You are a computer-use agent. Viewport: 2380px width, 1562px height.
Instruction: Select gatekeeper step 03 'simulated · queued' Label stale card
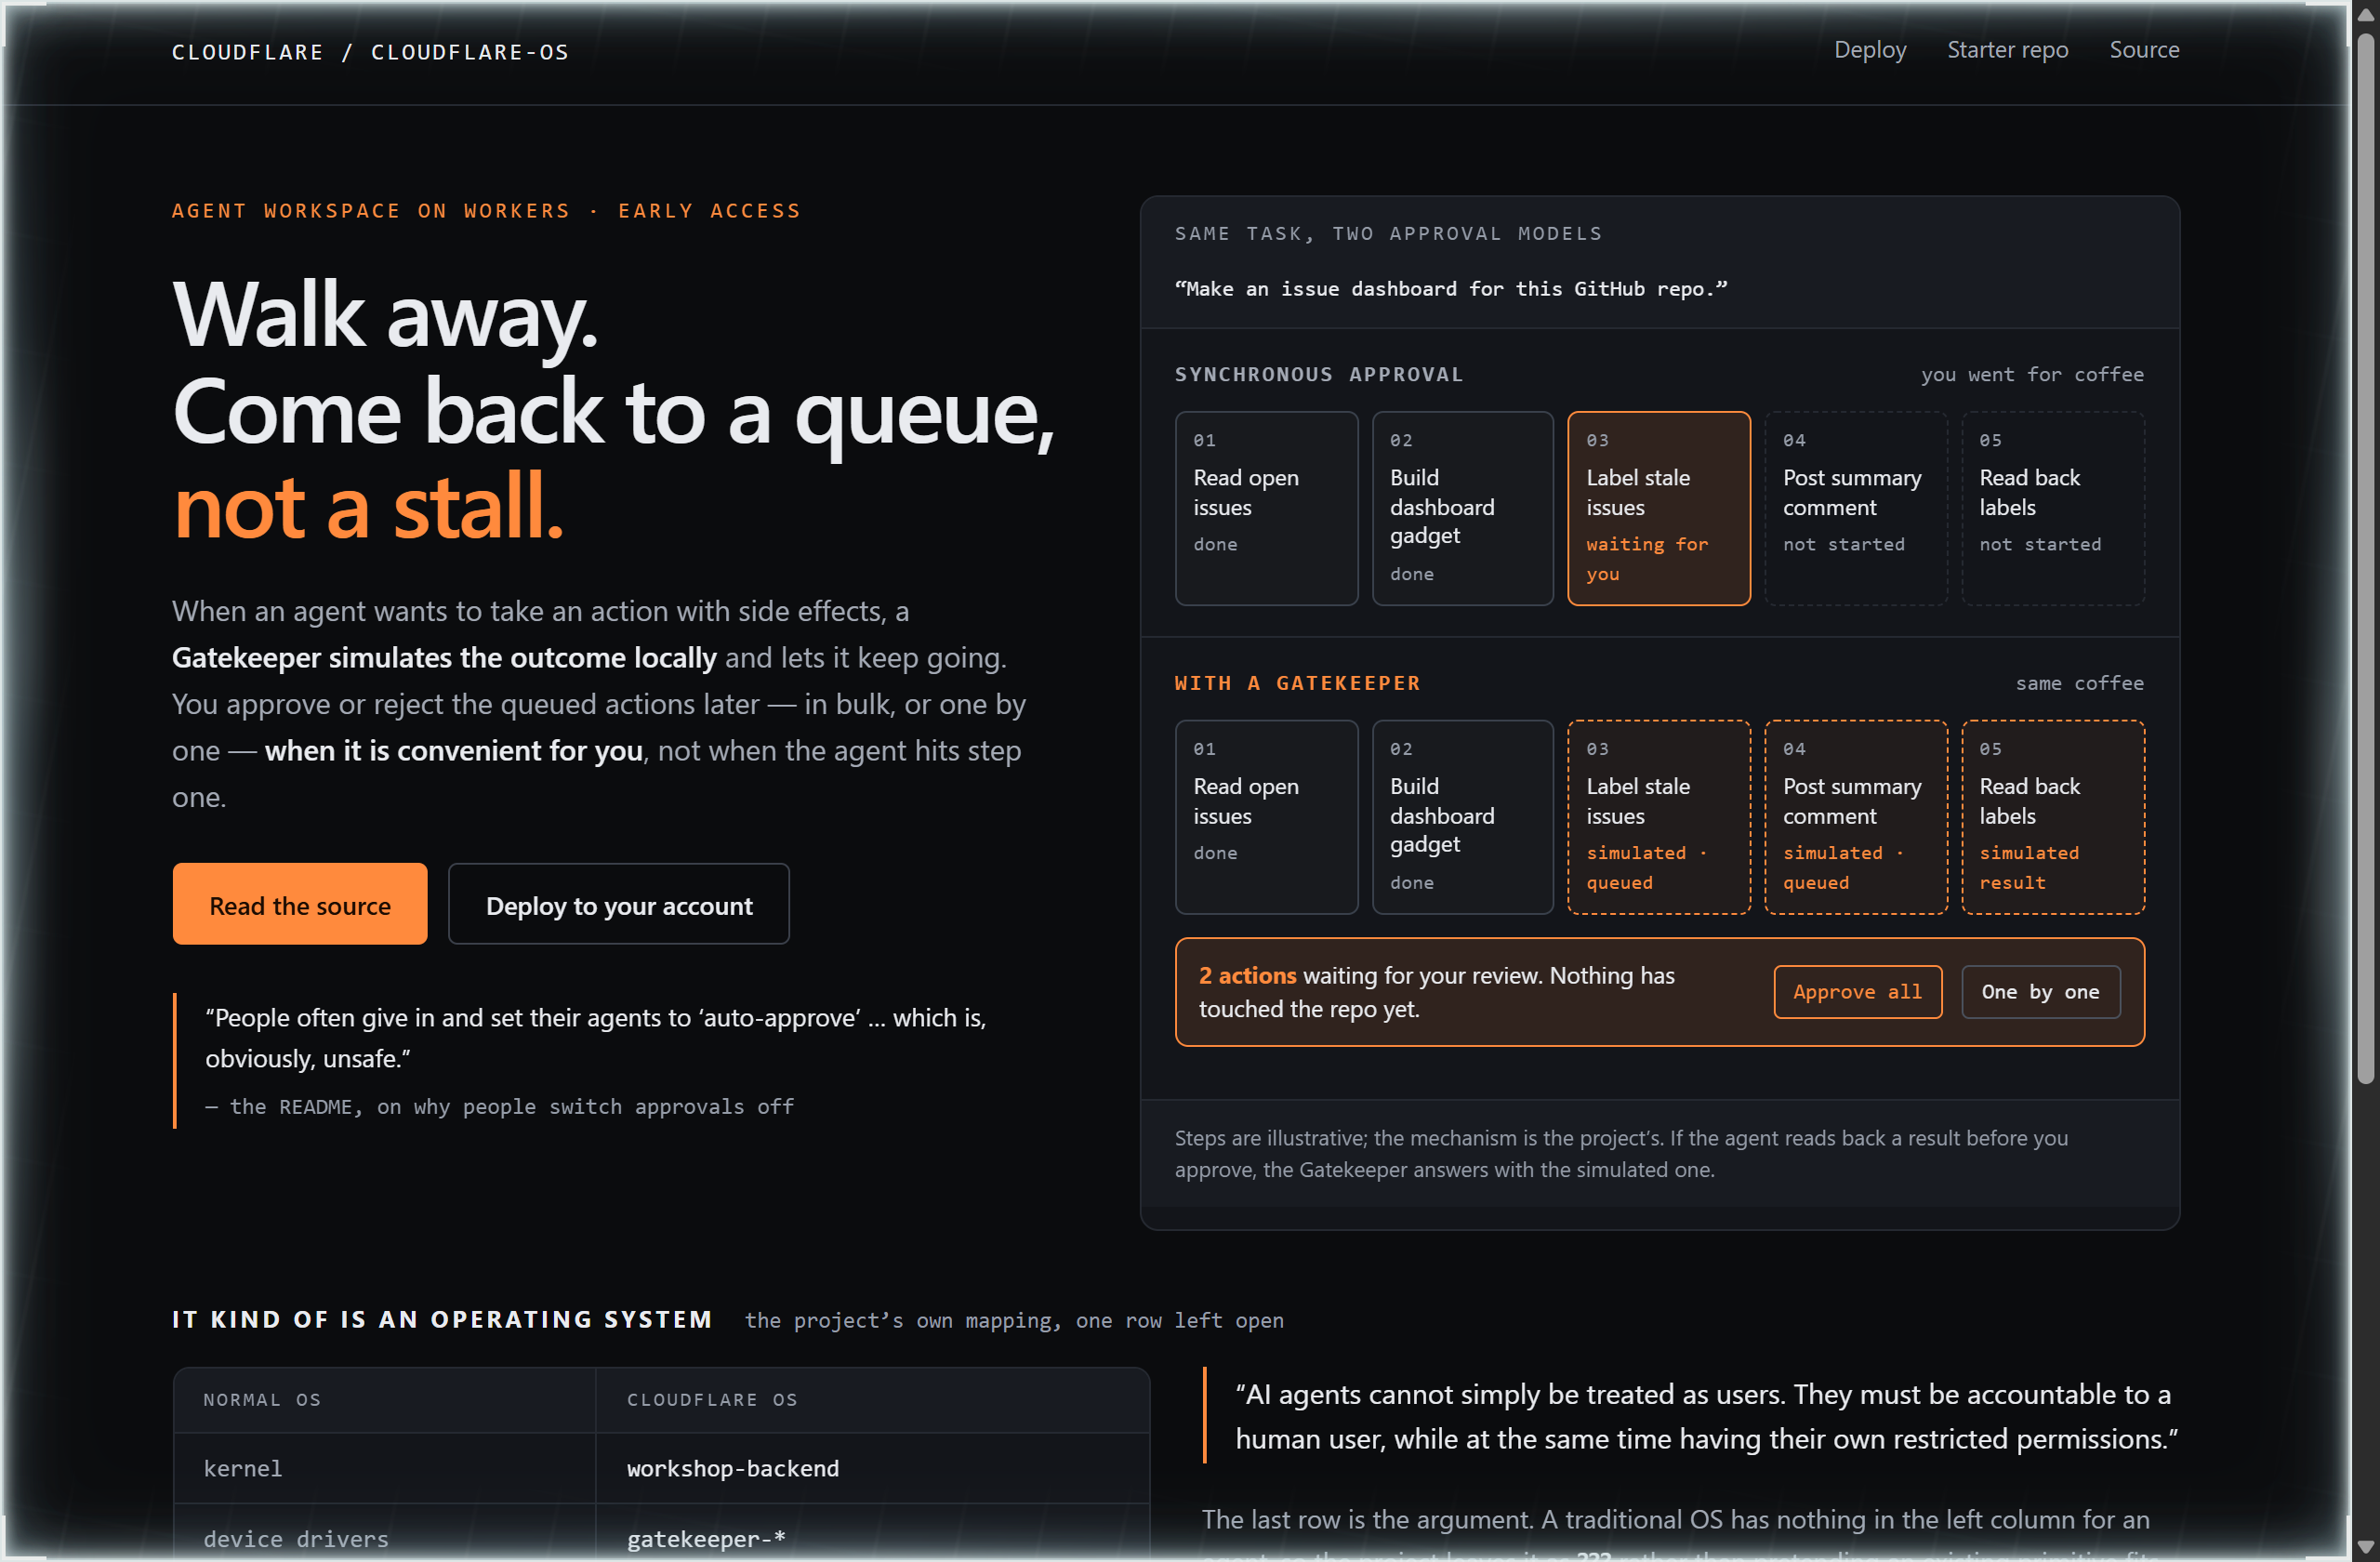(1658, 817)
